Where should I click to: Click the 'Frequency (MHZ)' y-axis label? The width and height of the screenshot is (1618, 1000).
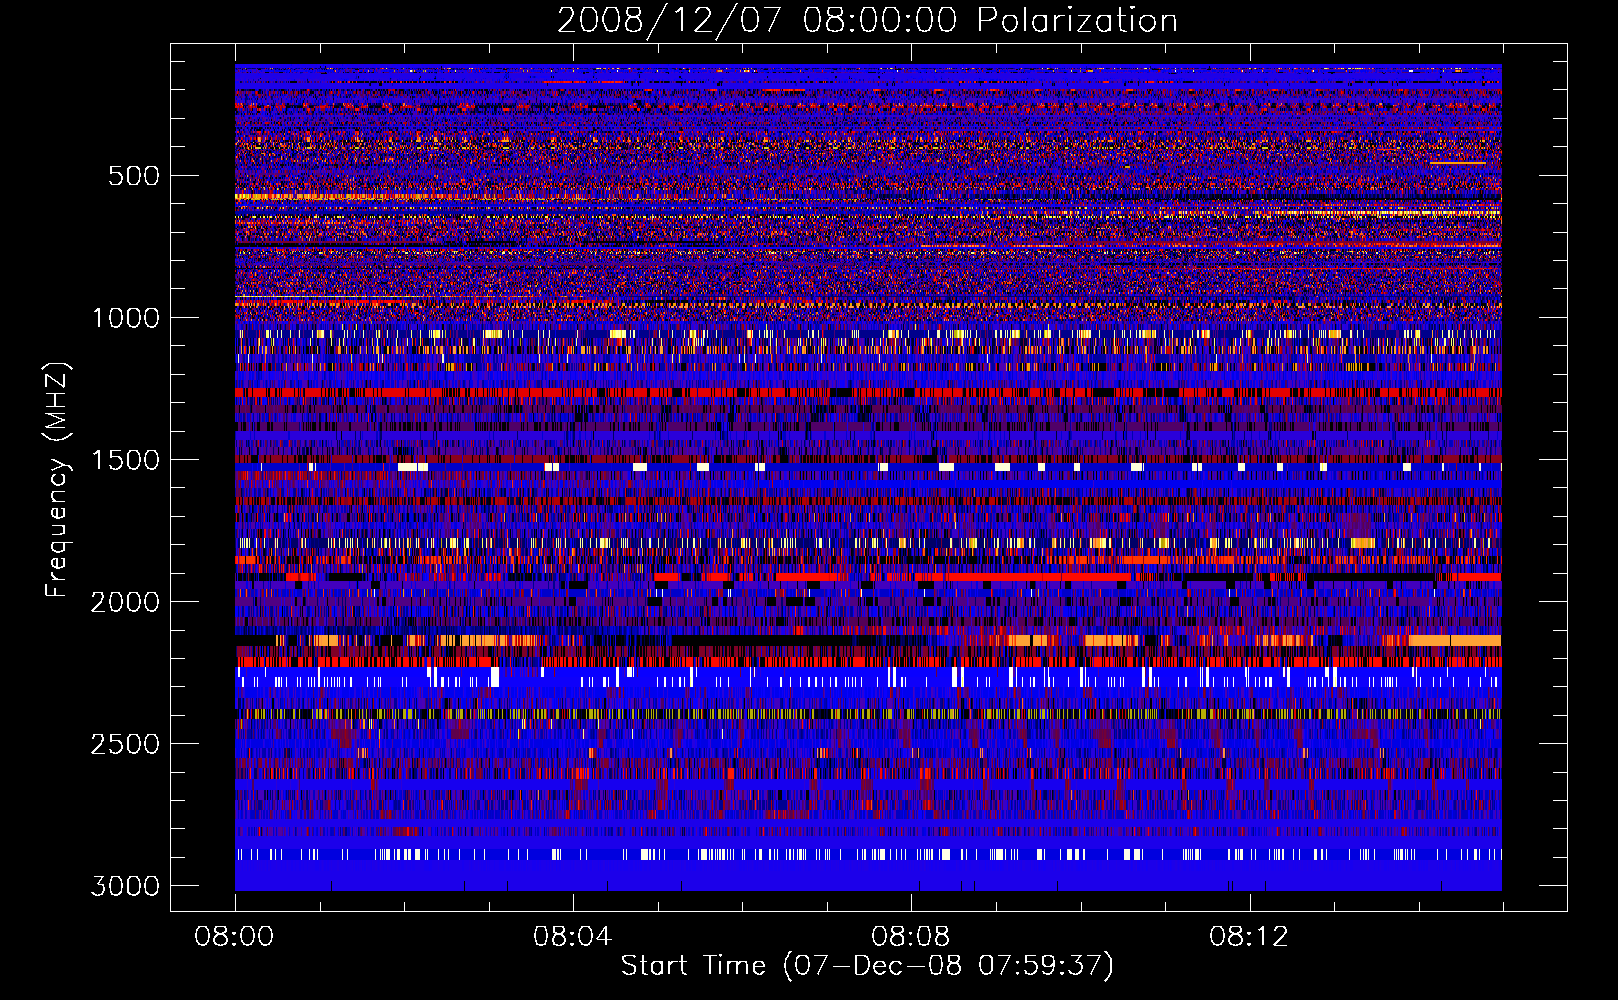tap(57, 480)
